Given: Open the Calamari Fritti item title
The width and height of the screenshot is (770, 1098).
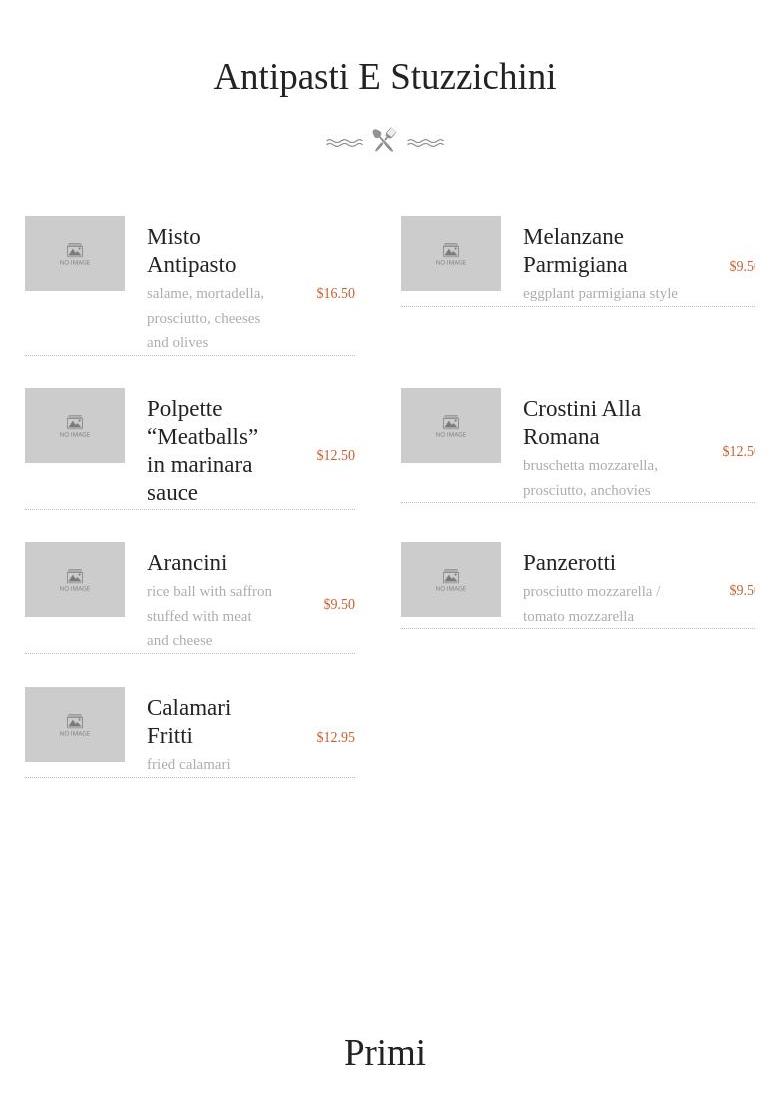Looking at the screenshot, I should tap(188, 722).
